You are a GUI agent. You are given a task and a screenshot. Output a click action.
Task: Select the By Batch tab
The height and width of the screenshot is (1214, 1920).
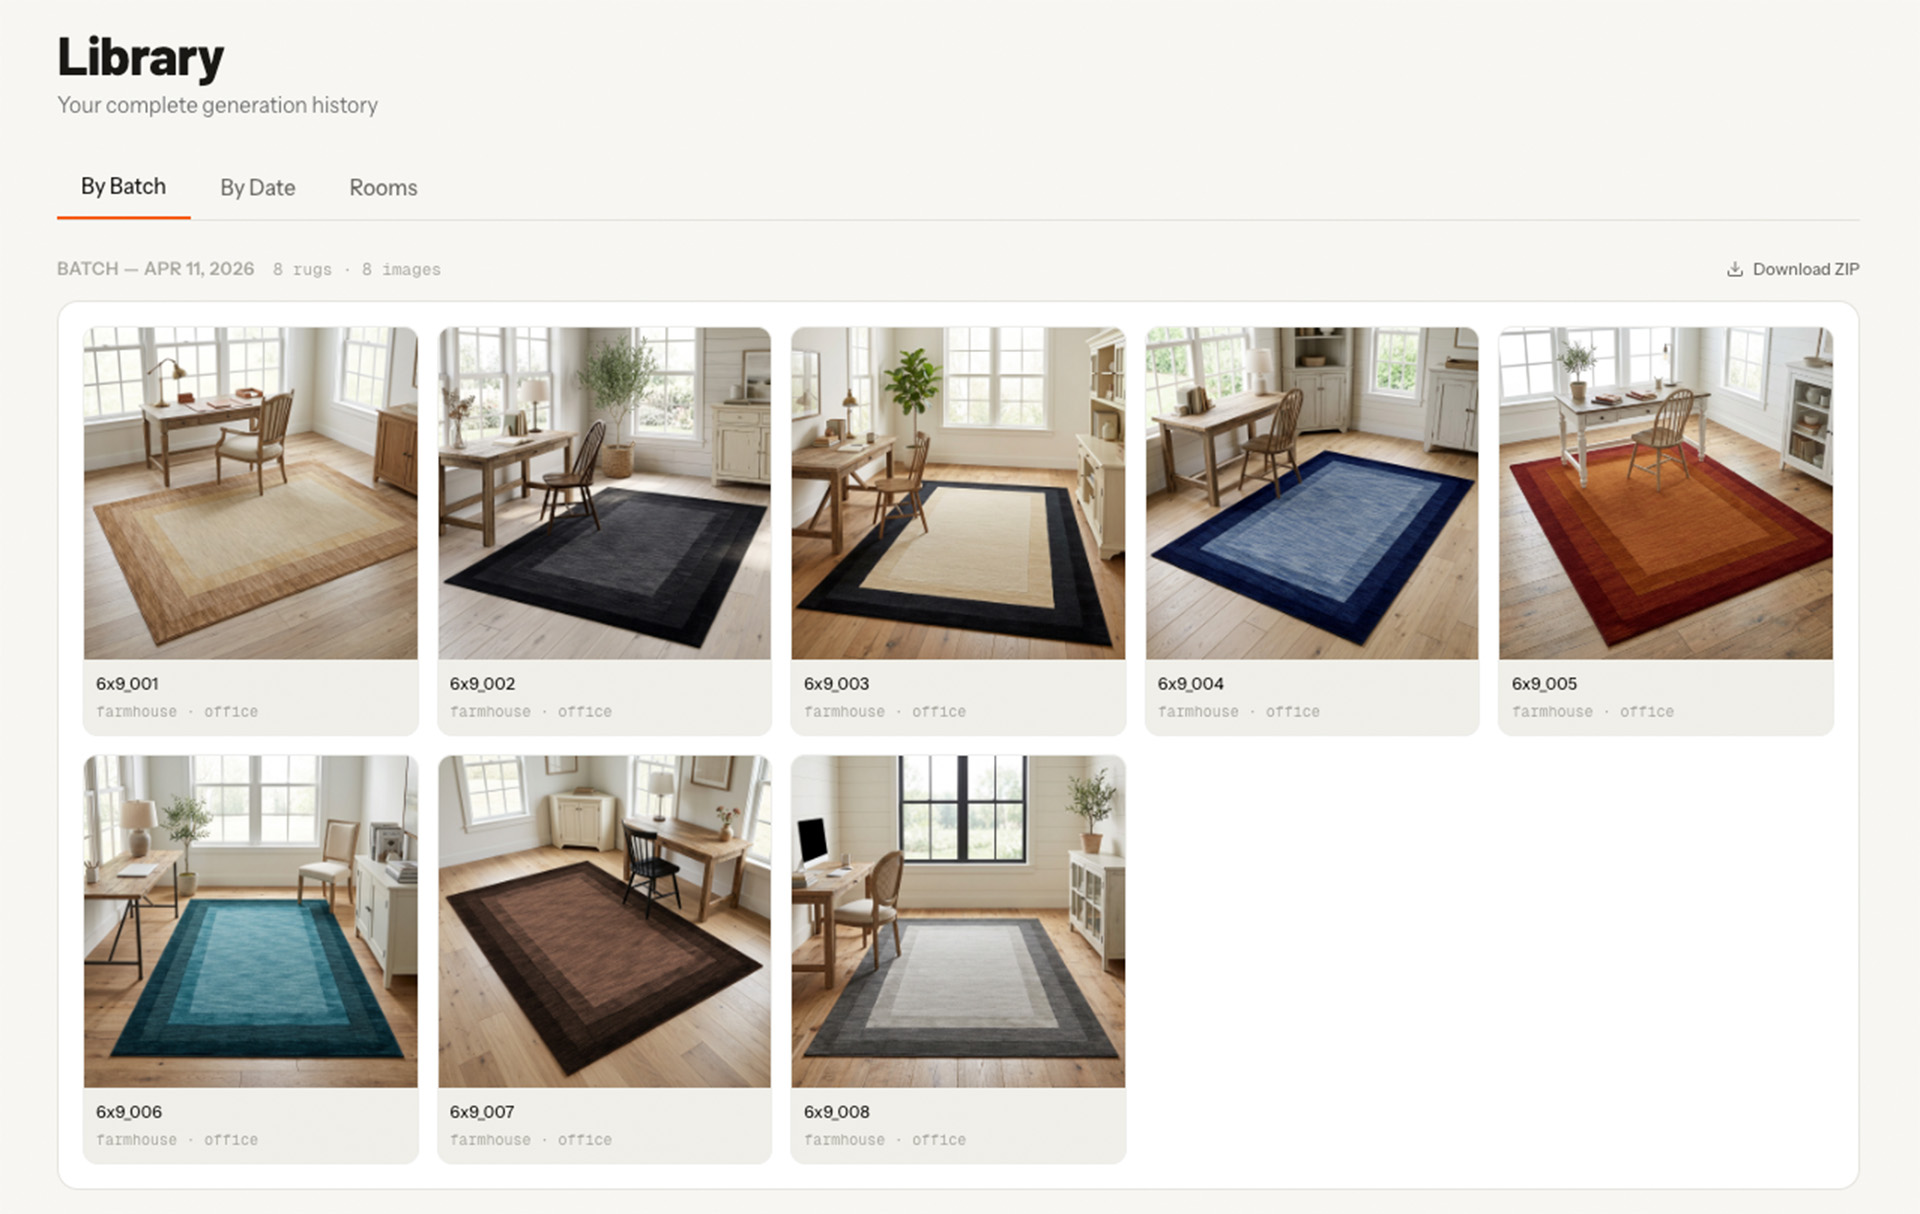click(123, 185)
